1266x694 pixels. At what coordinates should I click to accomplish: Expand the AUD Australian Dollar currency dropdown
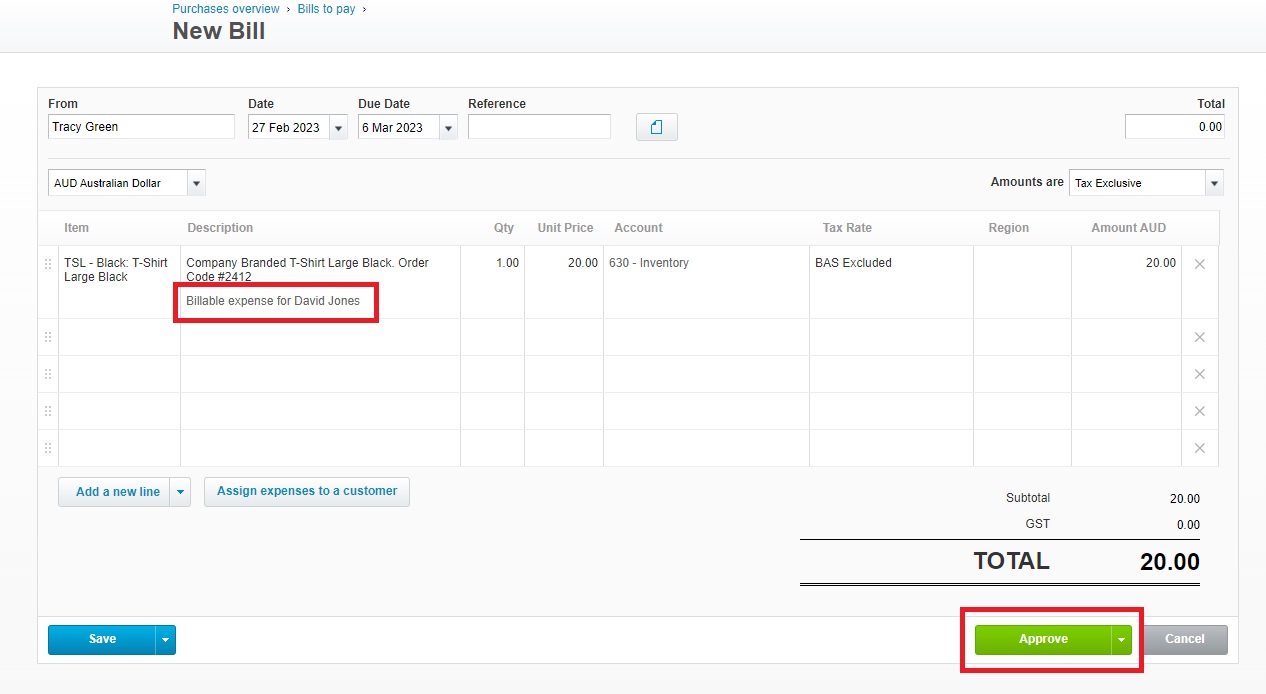pyautogui.click(x=196, y=183)
